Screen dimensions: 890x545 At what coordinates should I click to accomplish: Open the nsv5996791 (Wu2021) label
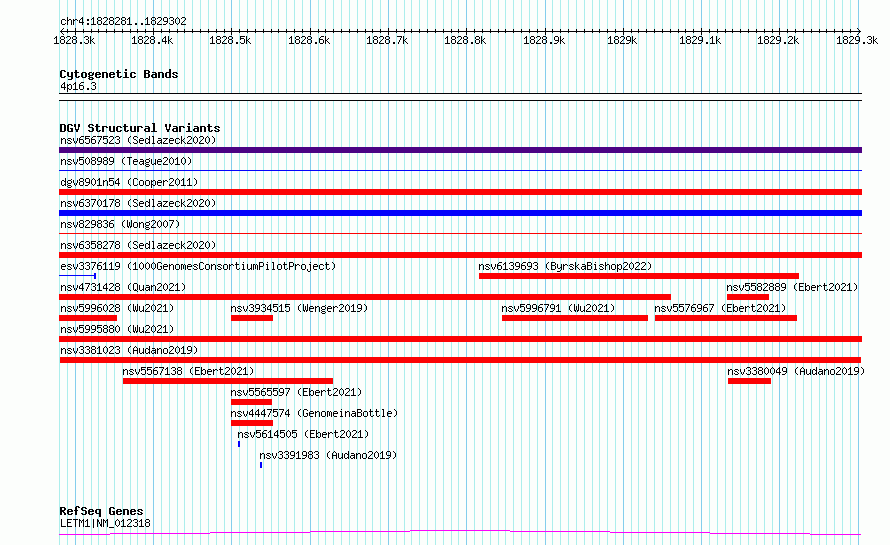pos(558,308)
